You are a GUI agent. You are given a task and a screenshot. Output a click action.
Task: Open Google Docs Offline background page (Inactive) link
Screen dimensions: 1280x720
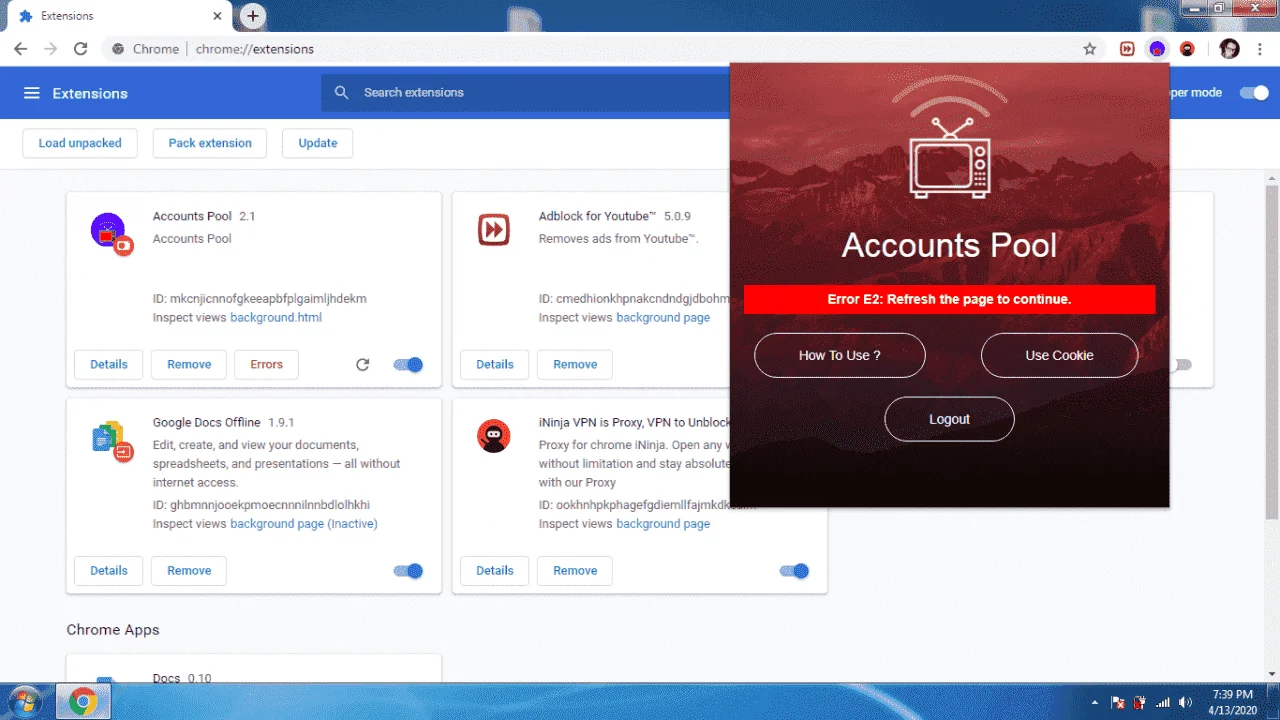pos(304,524)
